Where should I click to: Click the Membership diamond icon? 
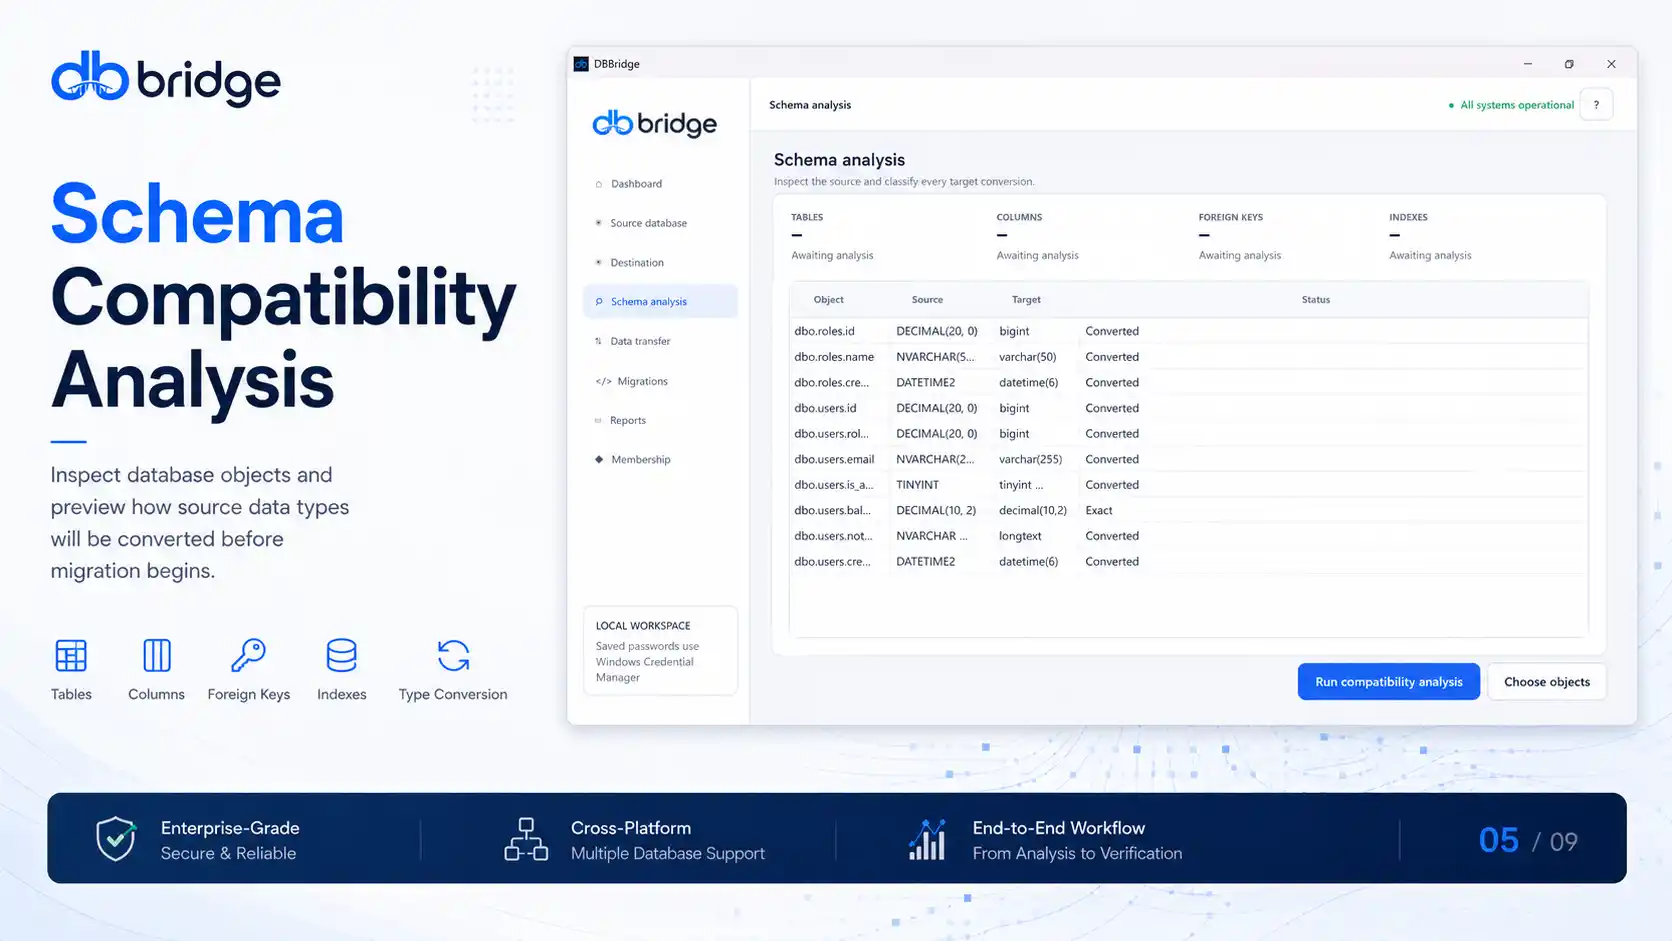pos(599,460)
